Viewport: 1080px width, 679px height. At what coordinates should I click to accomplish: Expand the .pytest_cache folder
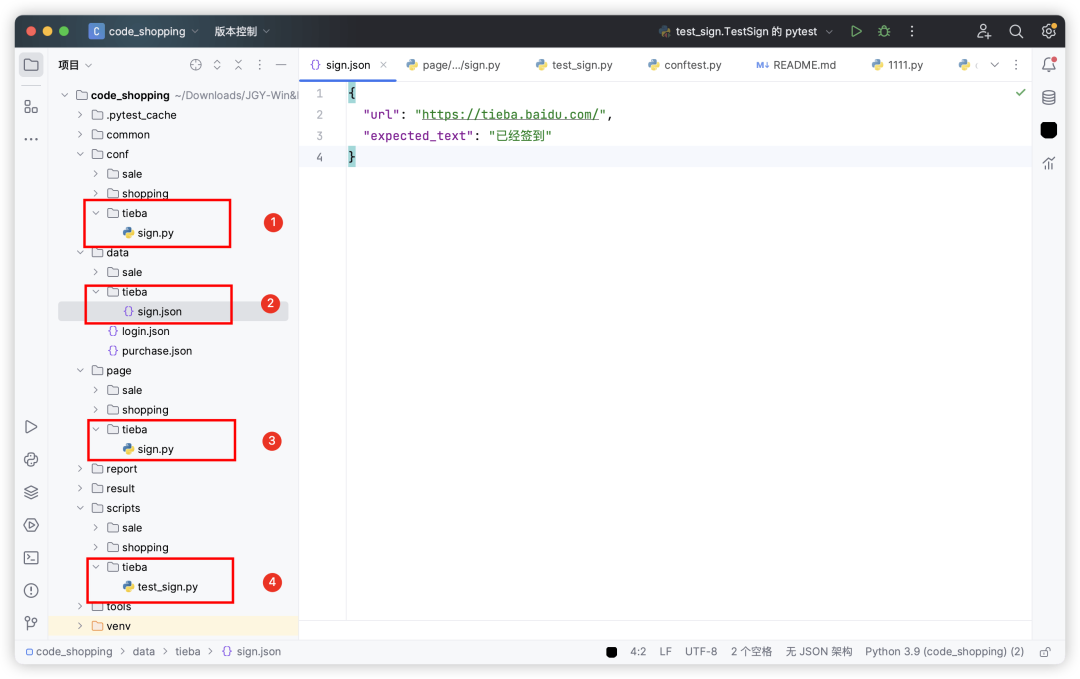point(80,115)
